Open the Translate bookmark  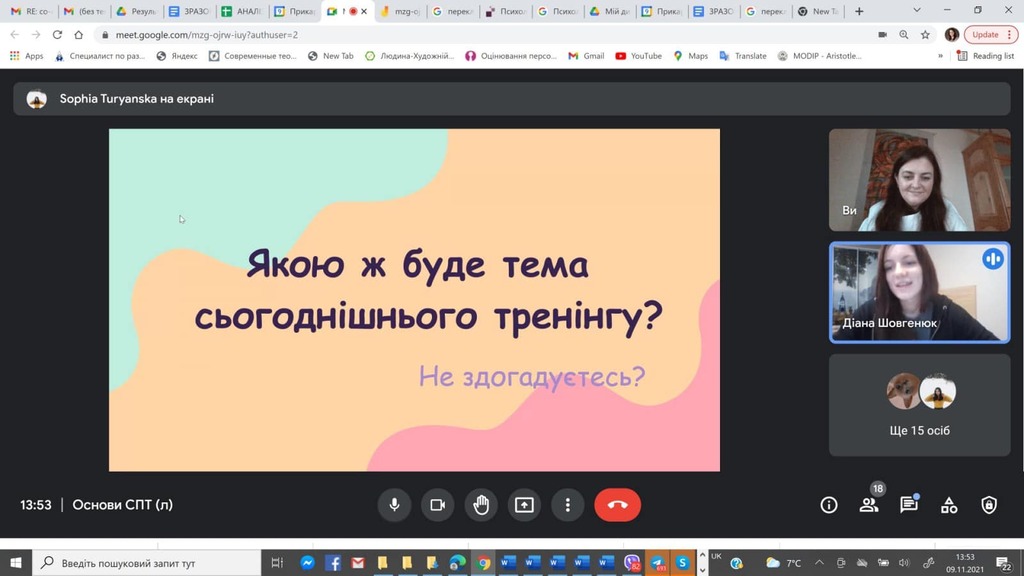click(742, 56)
